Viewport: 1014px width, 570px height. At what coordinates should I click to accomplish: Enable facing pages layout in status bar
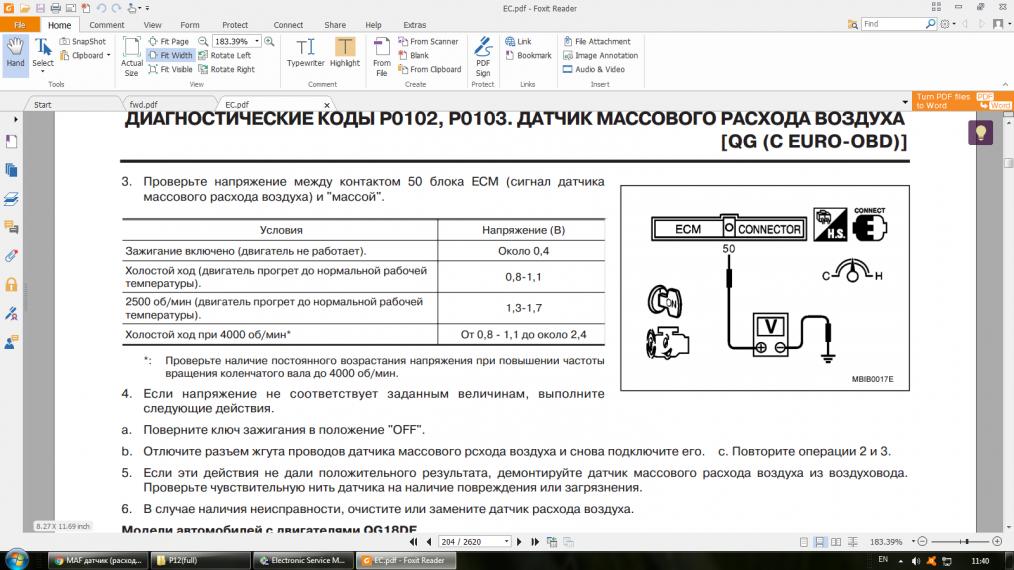click(x=836, y=542)
